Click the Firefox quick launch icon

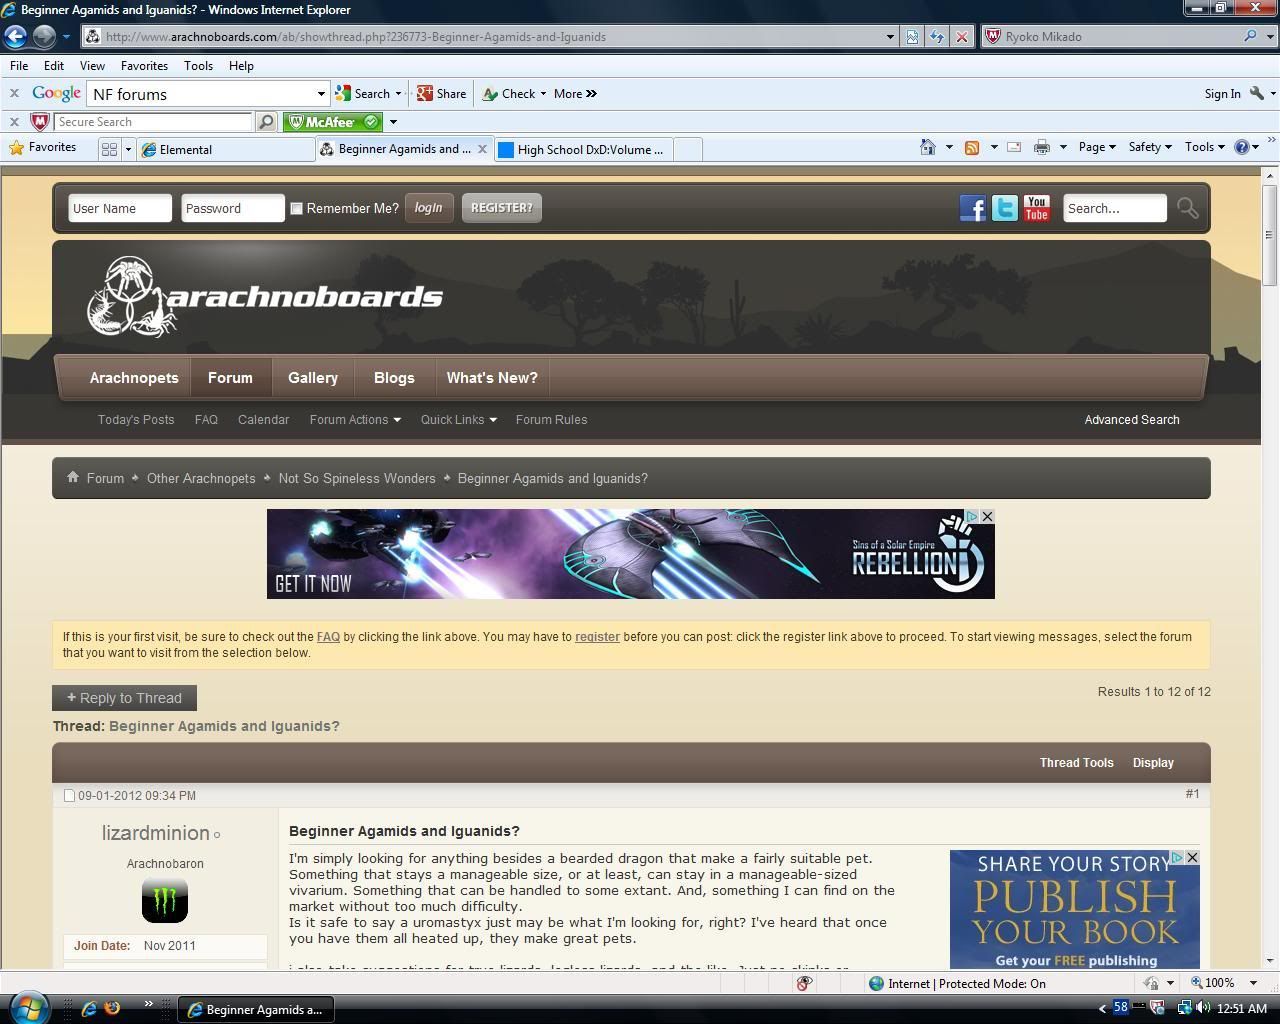click(x=112, y=1008)
